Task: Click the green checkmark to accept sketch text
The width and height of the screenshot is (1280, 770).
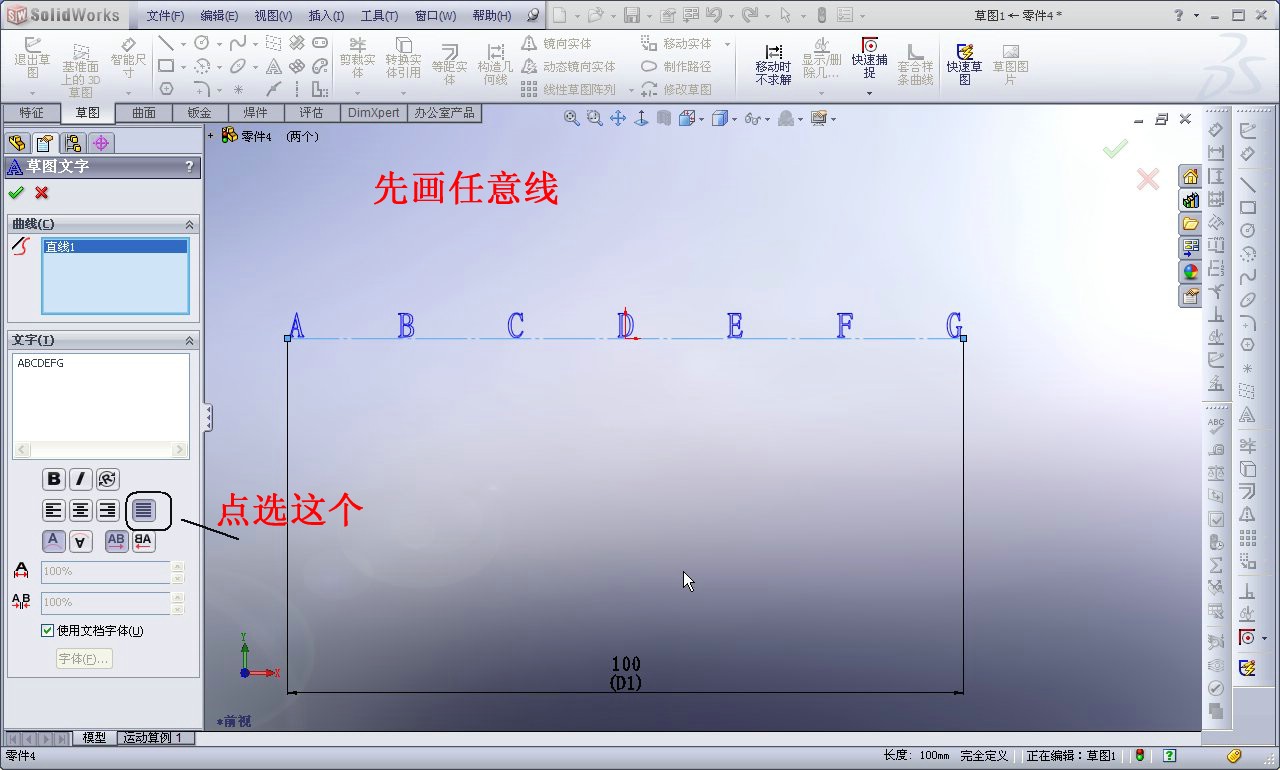Action: click(16, 193)
